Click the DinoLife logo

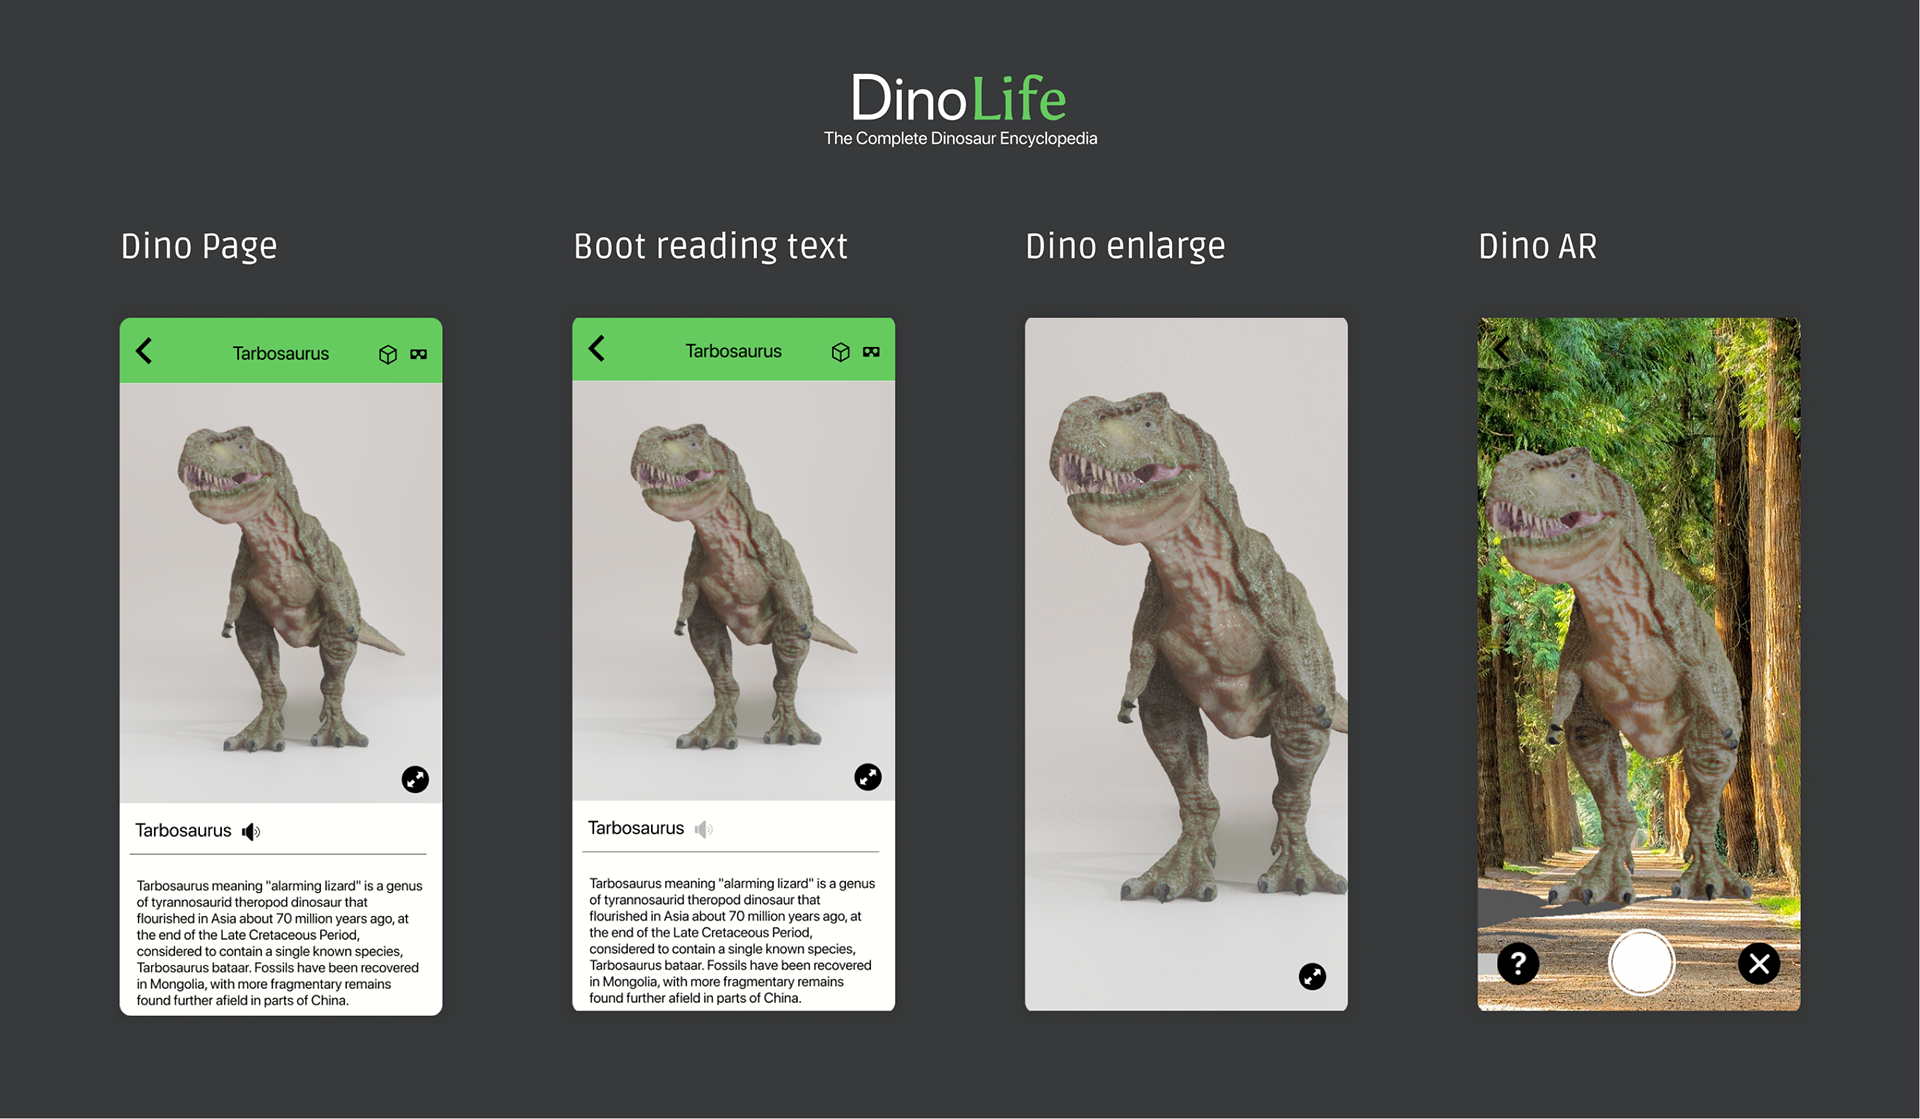(959, 99)
